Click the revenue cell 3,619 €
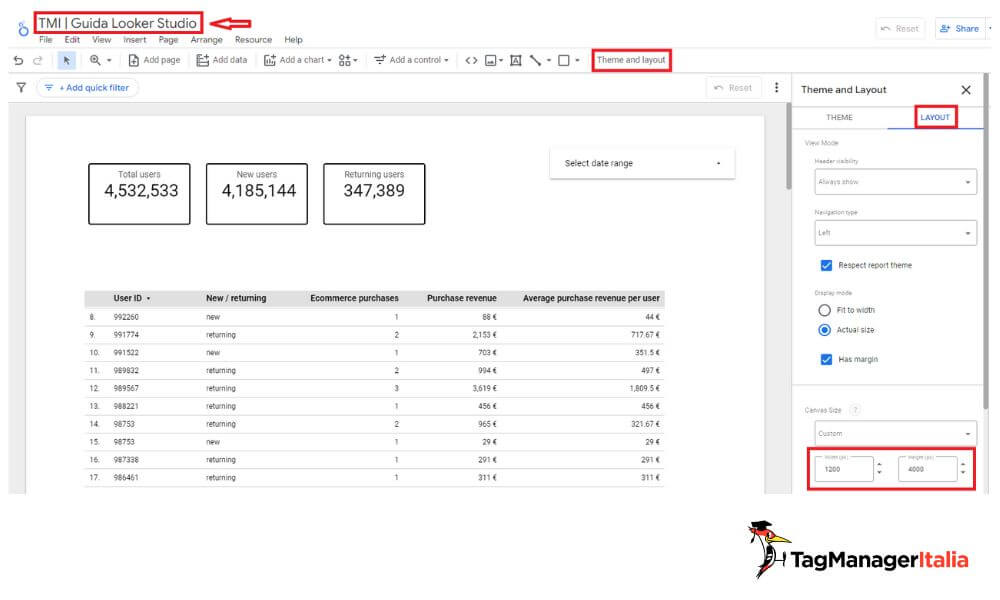 pyautogui.click(x=485, y=388)
